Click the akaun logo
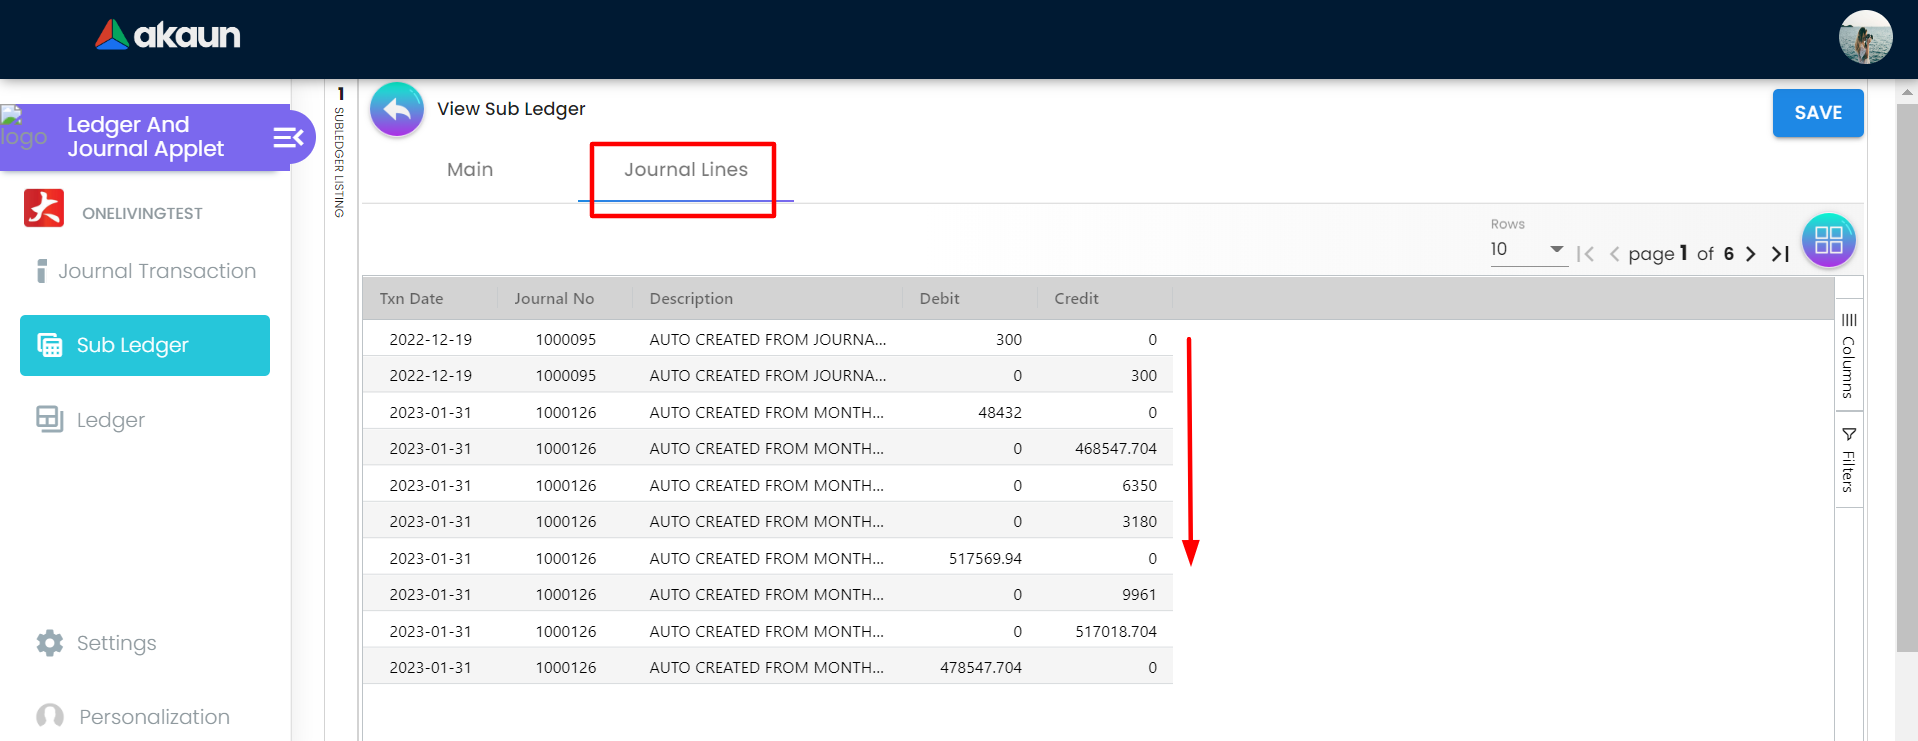This screenshot has height=741, width=1918. (168, 36)
